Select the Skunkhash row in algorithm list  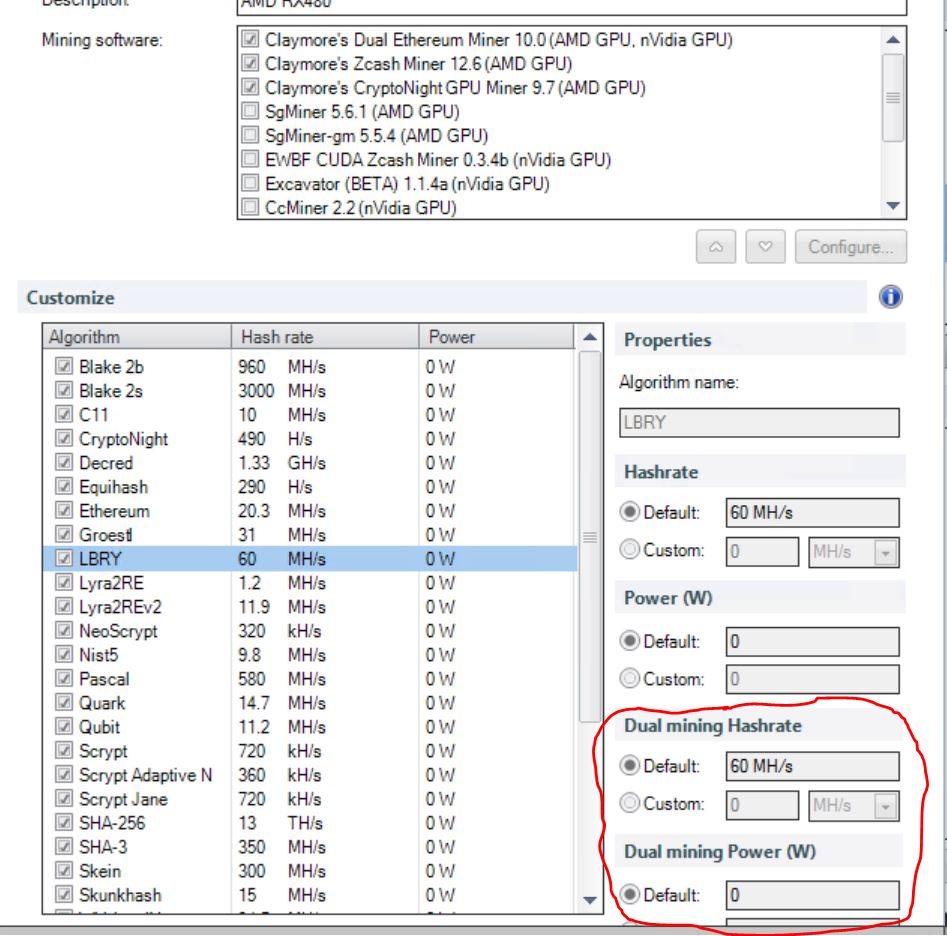[310, 894]
